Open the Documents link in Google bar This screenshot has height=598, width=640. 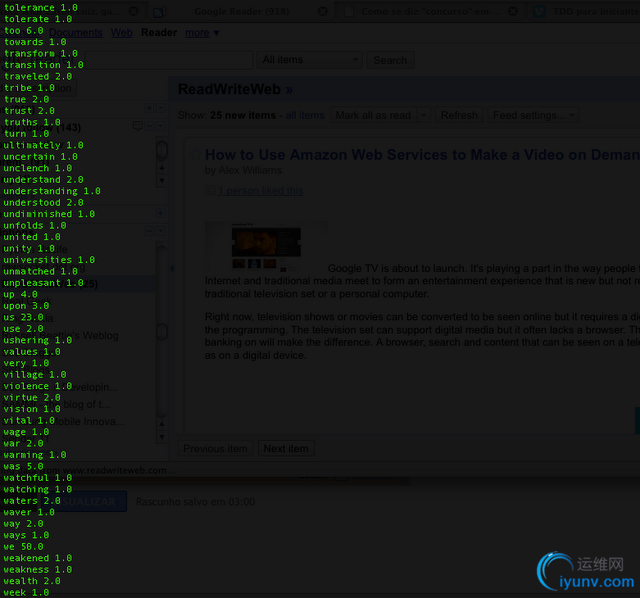point(76,33)
